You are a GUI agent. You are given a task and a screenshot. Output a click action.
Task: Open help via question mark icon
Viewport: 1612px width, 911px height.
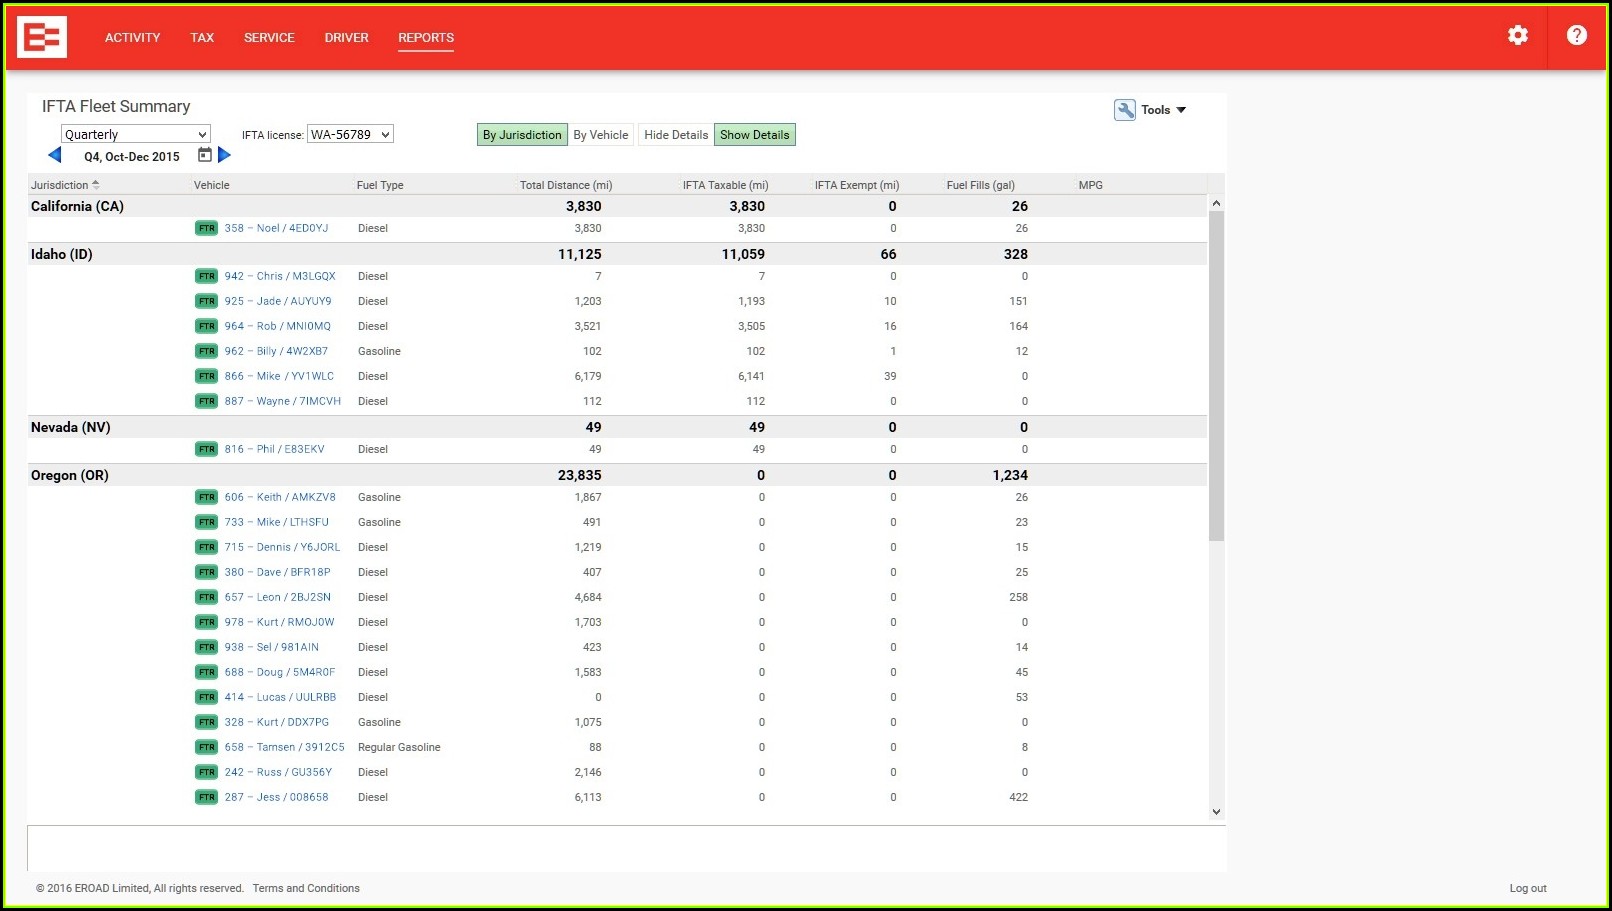[x=1576, y=36]
